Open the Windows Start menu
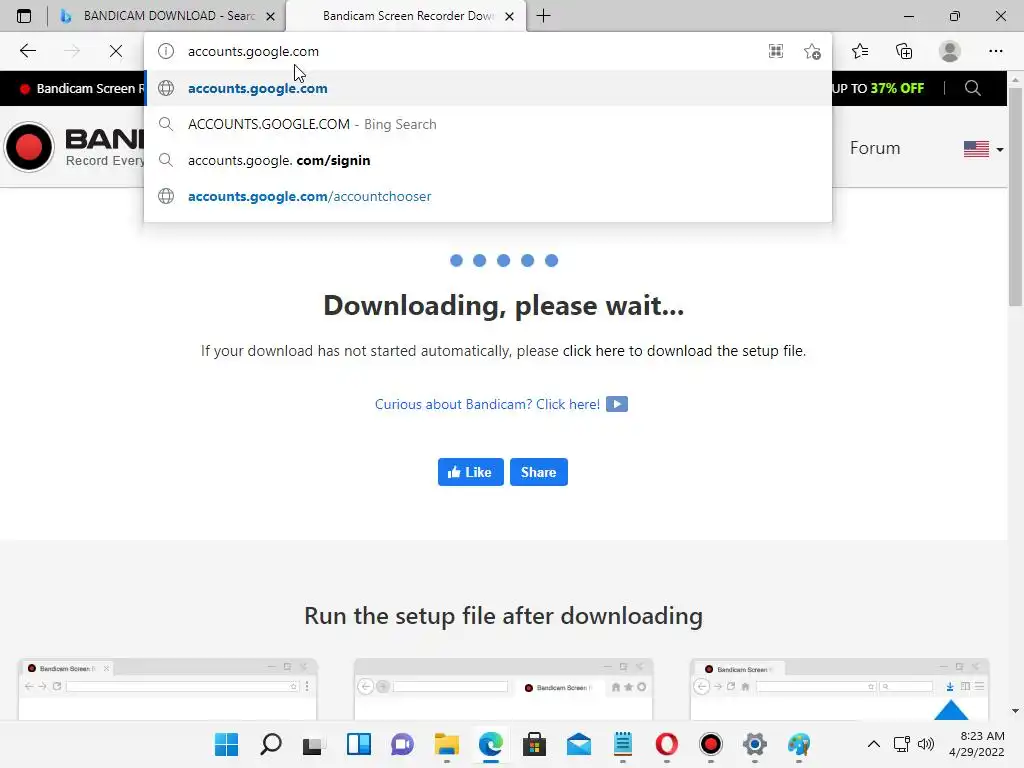This screenshot has width=1024, height=768. click(227, 744)
